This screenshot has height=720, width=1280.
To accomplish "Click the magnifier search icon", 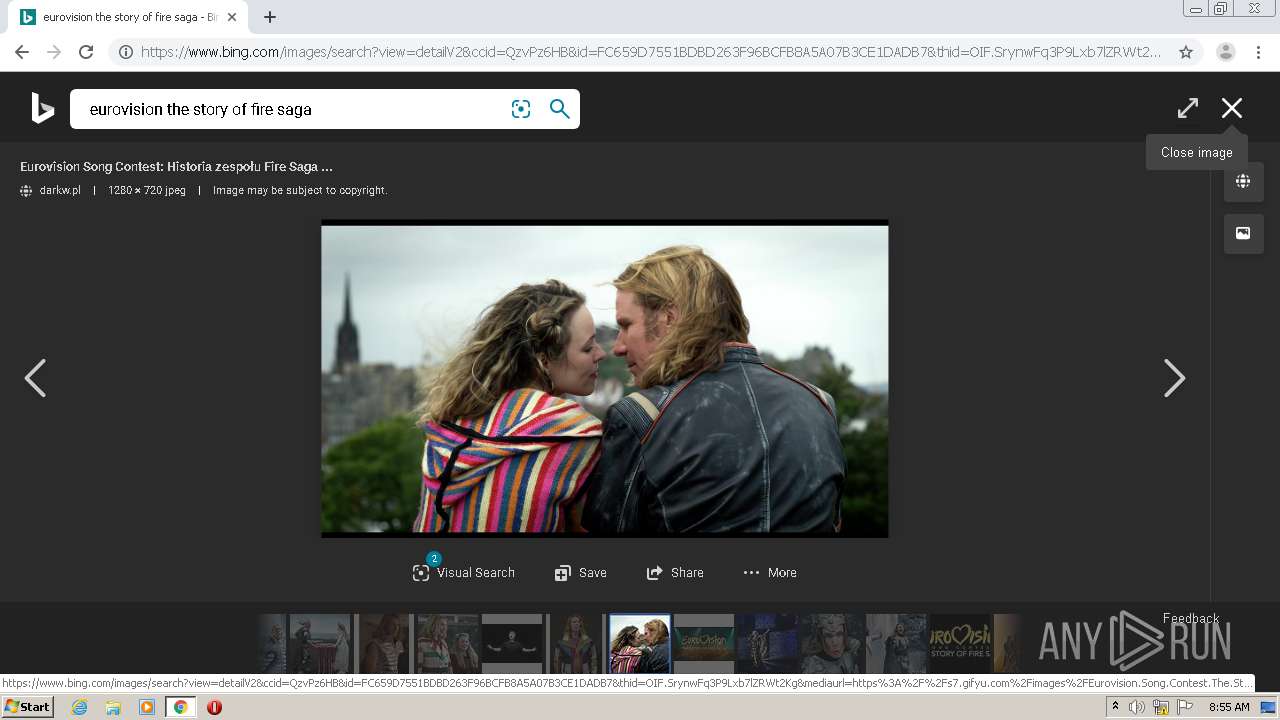I will click(560, 109).
